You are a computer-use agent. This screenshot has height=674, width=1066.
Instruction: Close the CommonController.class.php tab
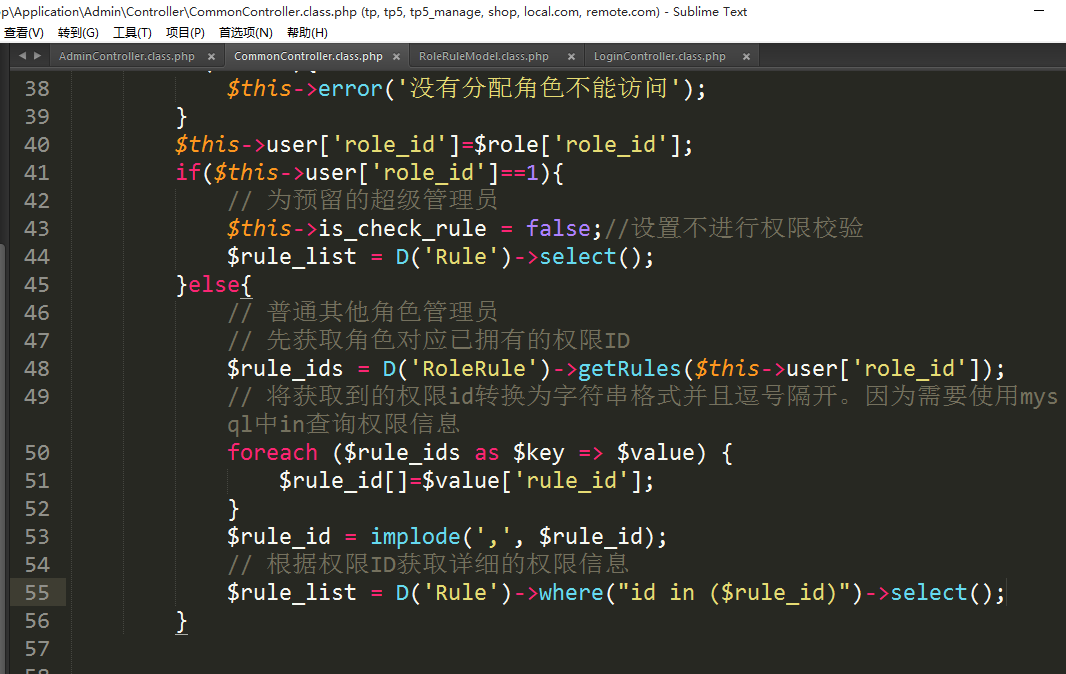397,57
